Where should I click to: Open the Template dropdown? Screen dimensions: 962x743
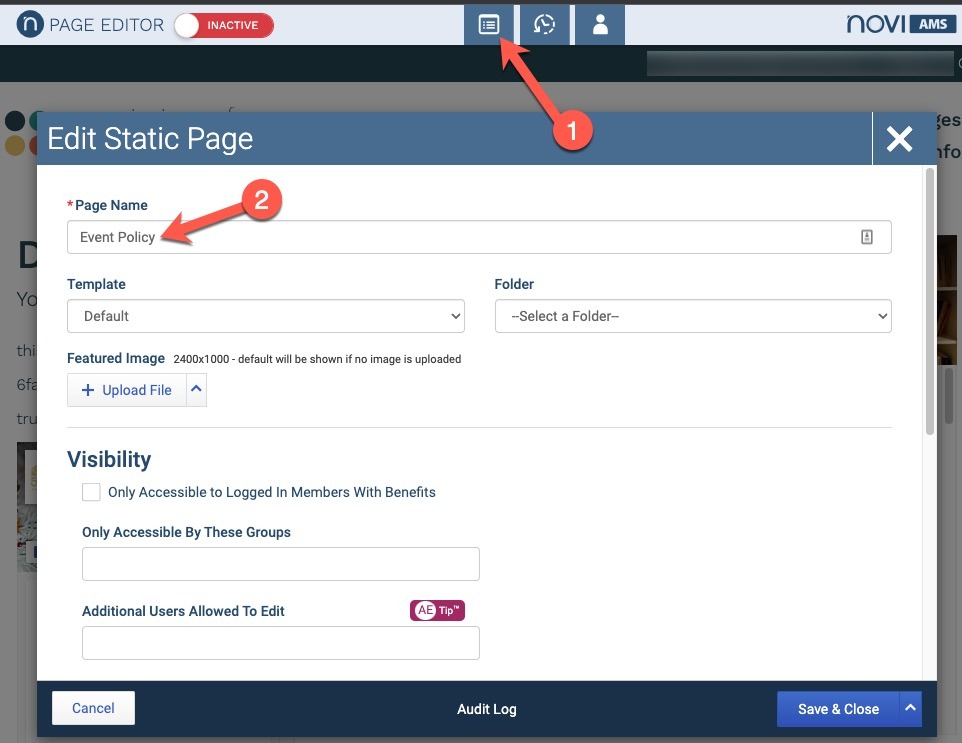(x=266, y=316)
